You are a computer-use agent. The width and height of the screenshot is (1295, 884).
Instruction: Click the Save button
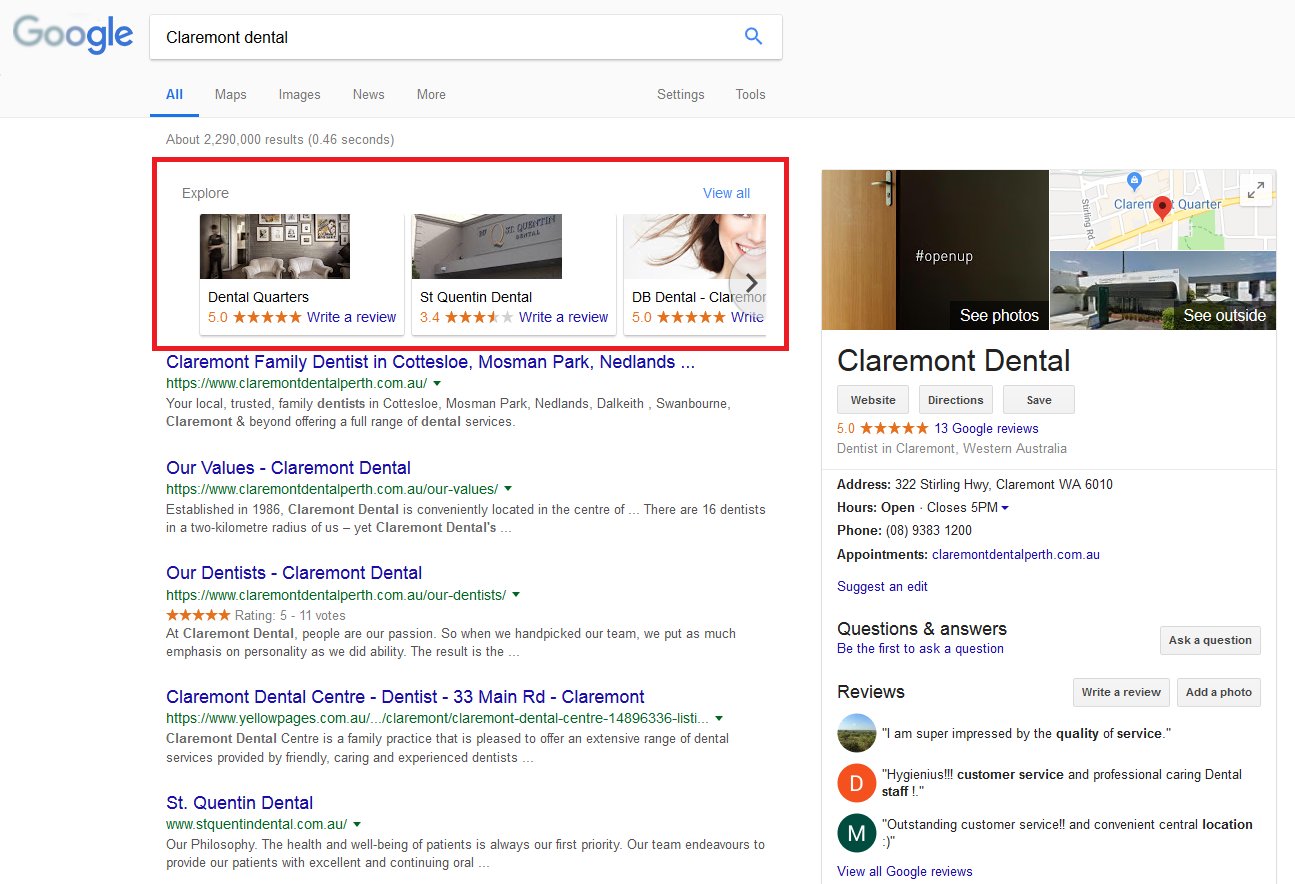coord(1039,400)
